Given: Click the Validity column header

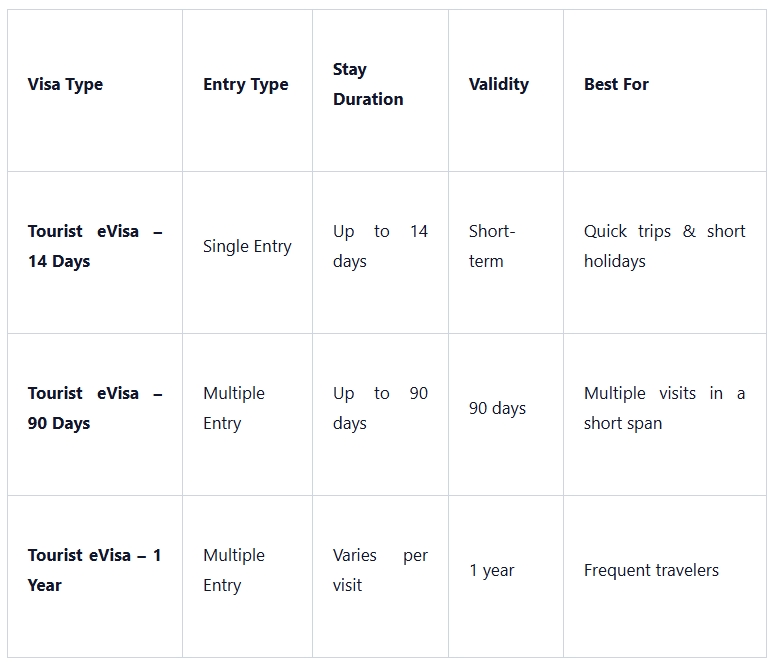Looking at the screenshot, I should pyautogui.click(x=498, y=84).
